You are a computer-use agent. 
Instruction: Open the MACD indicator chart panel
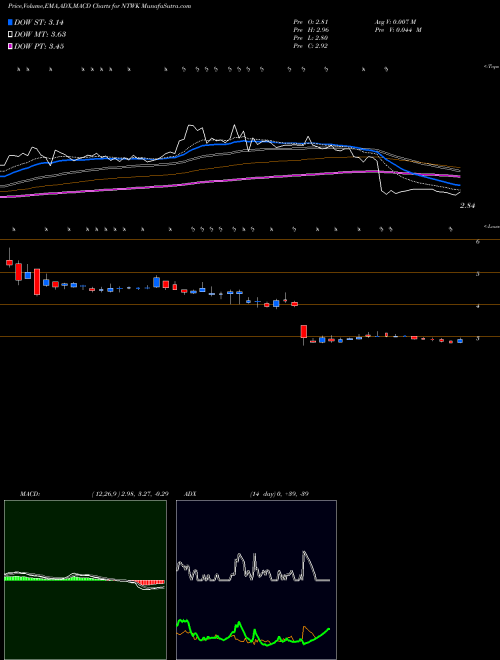pos(85,580)
